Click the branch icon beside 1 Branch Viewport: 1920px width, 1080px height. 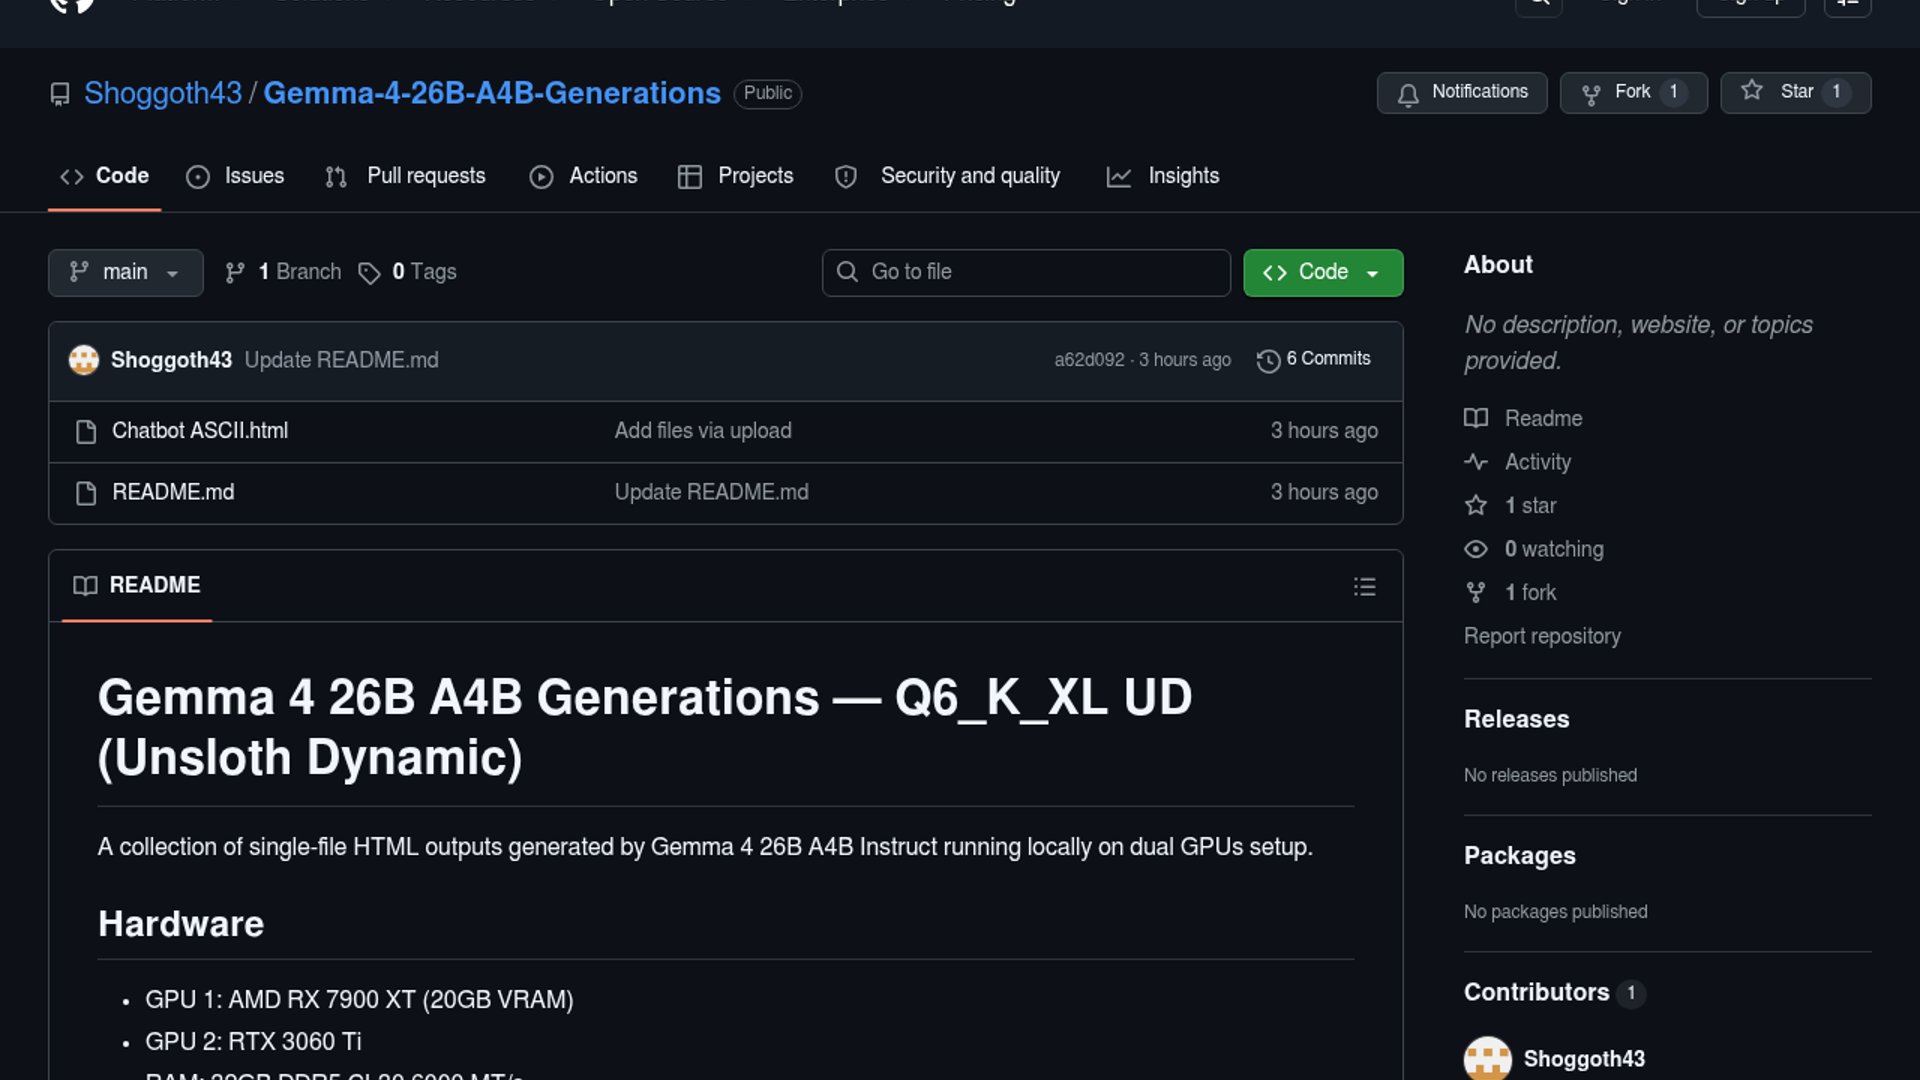(x=235, y=273)
